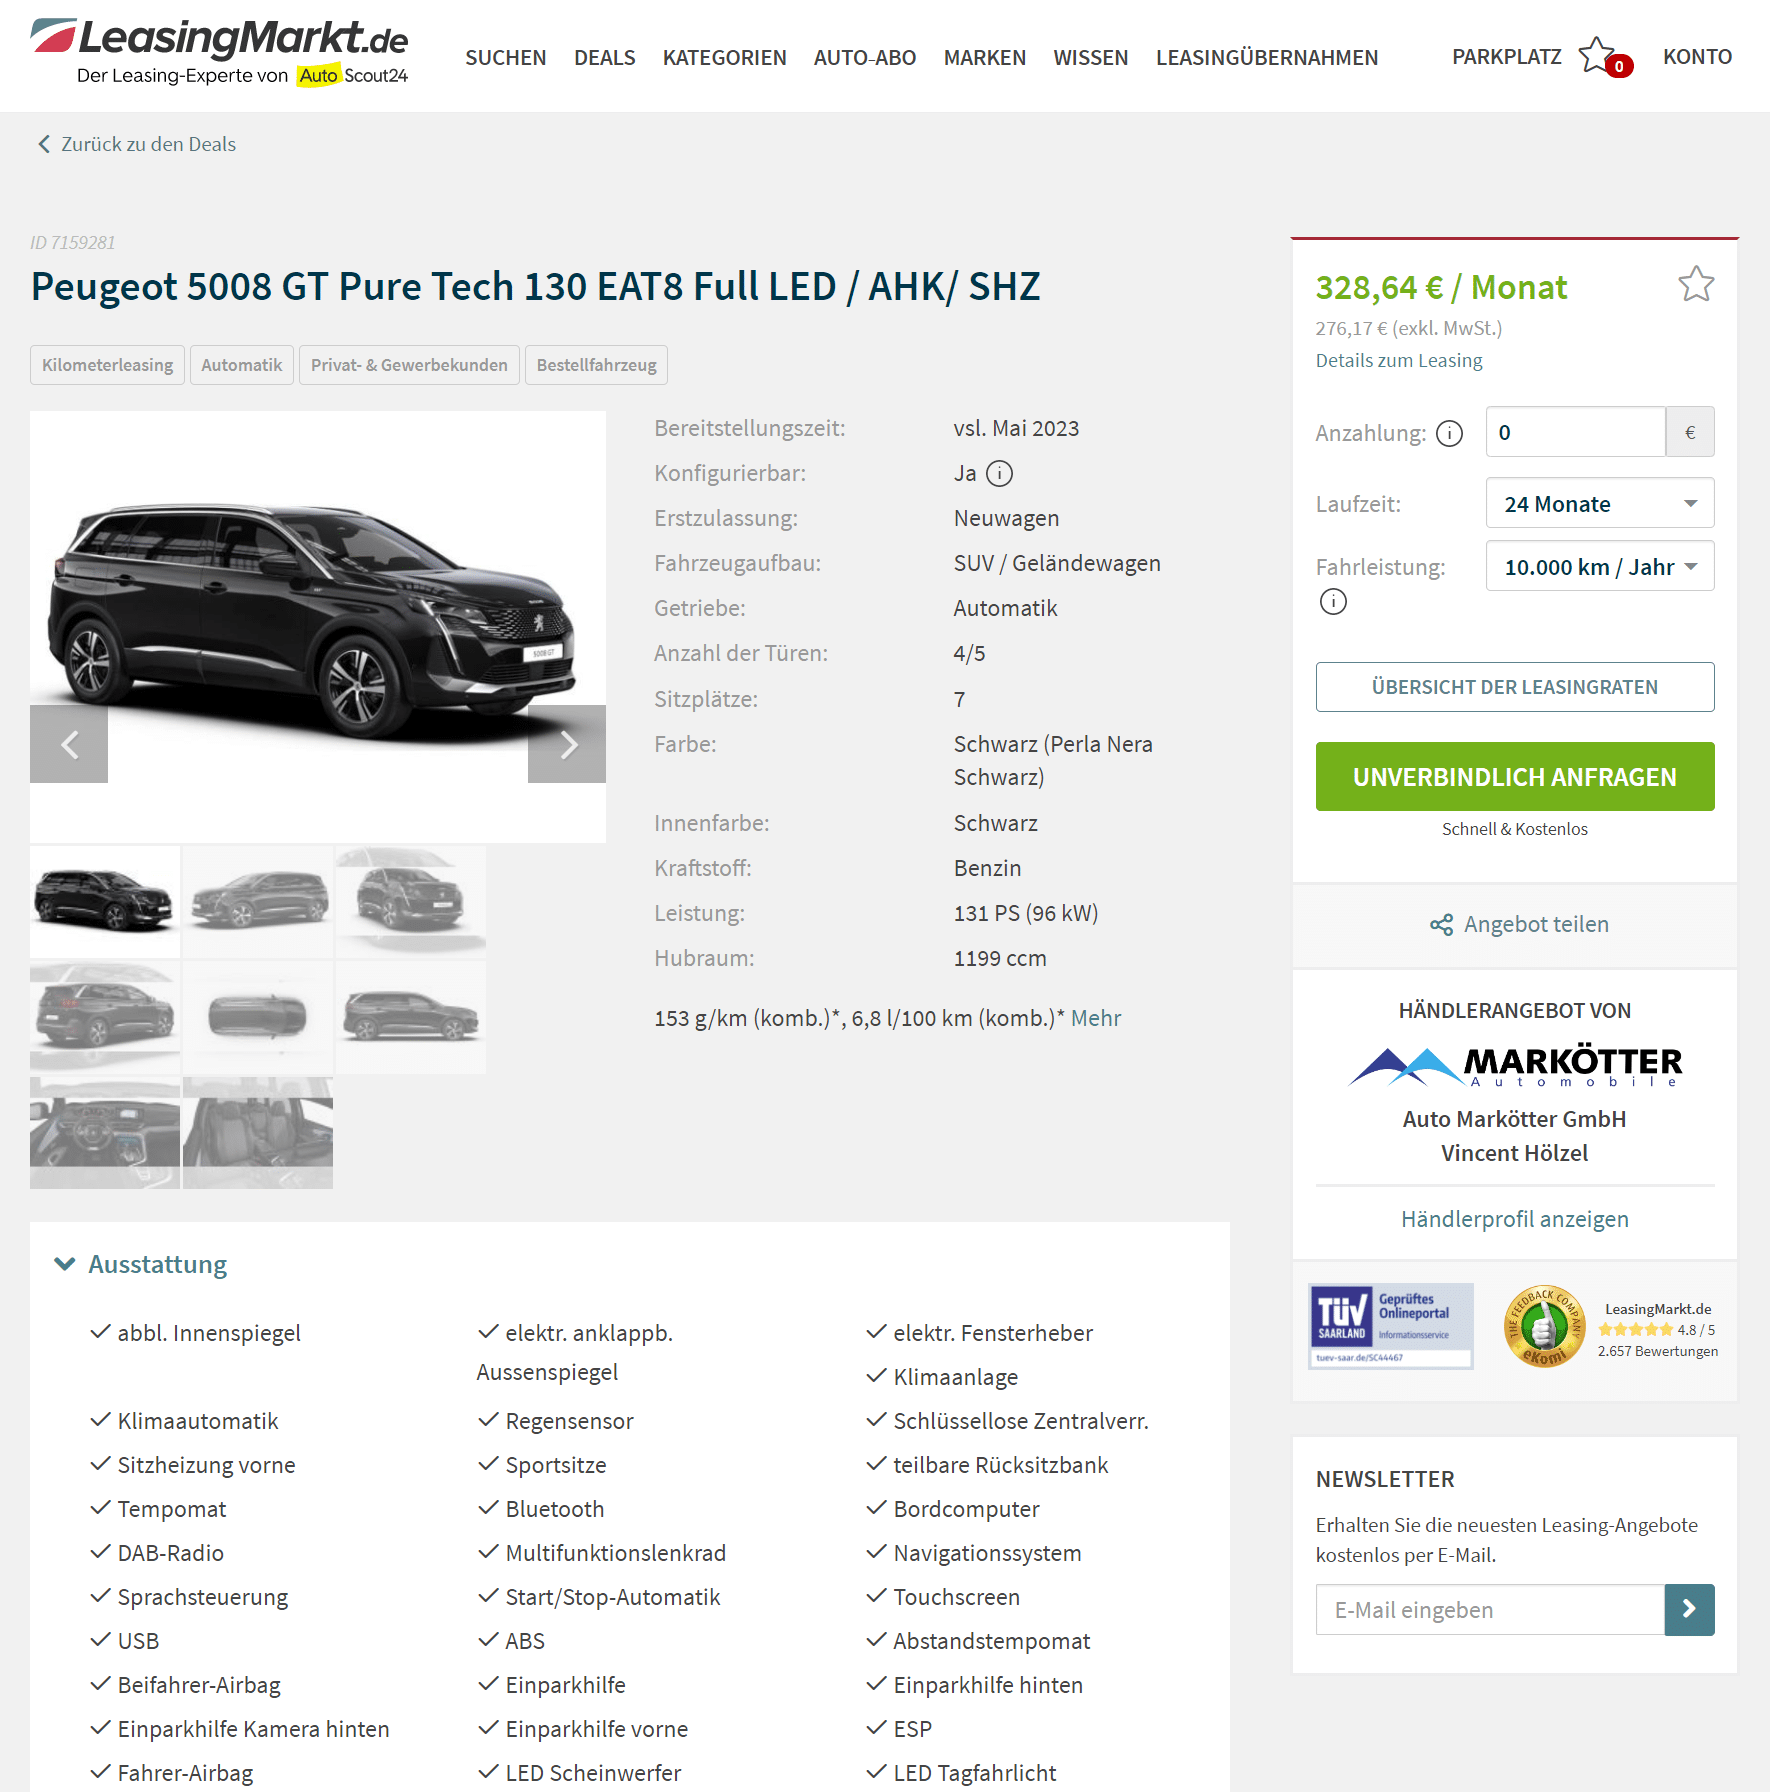Open info icon next to Anzahlung
The image size is (1770, 1792).
click(x=1449, y=433)
